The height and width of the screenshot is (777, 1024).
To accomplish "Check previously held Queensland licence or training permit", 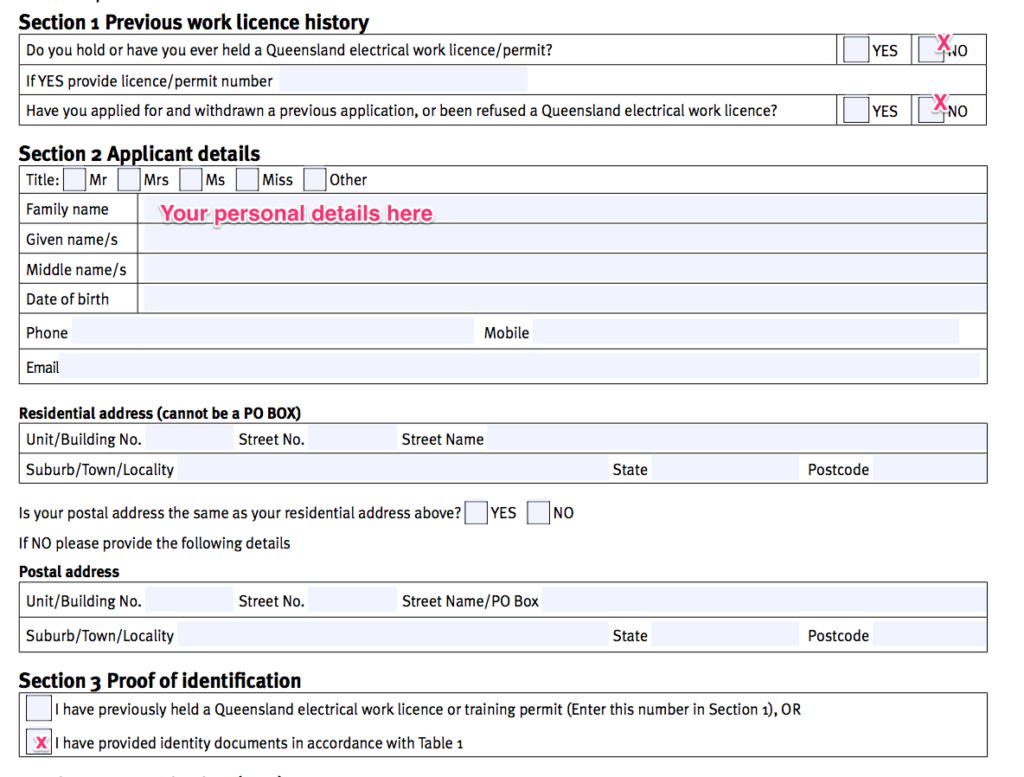I will pyautogui.click(x=39, y=708).
